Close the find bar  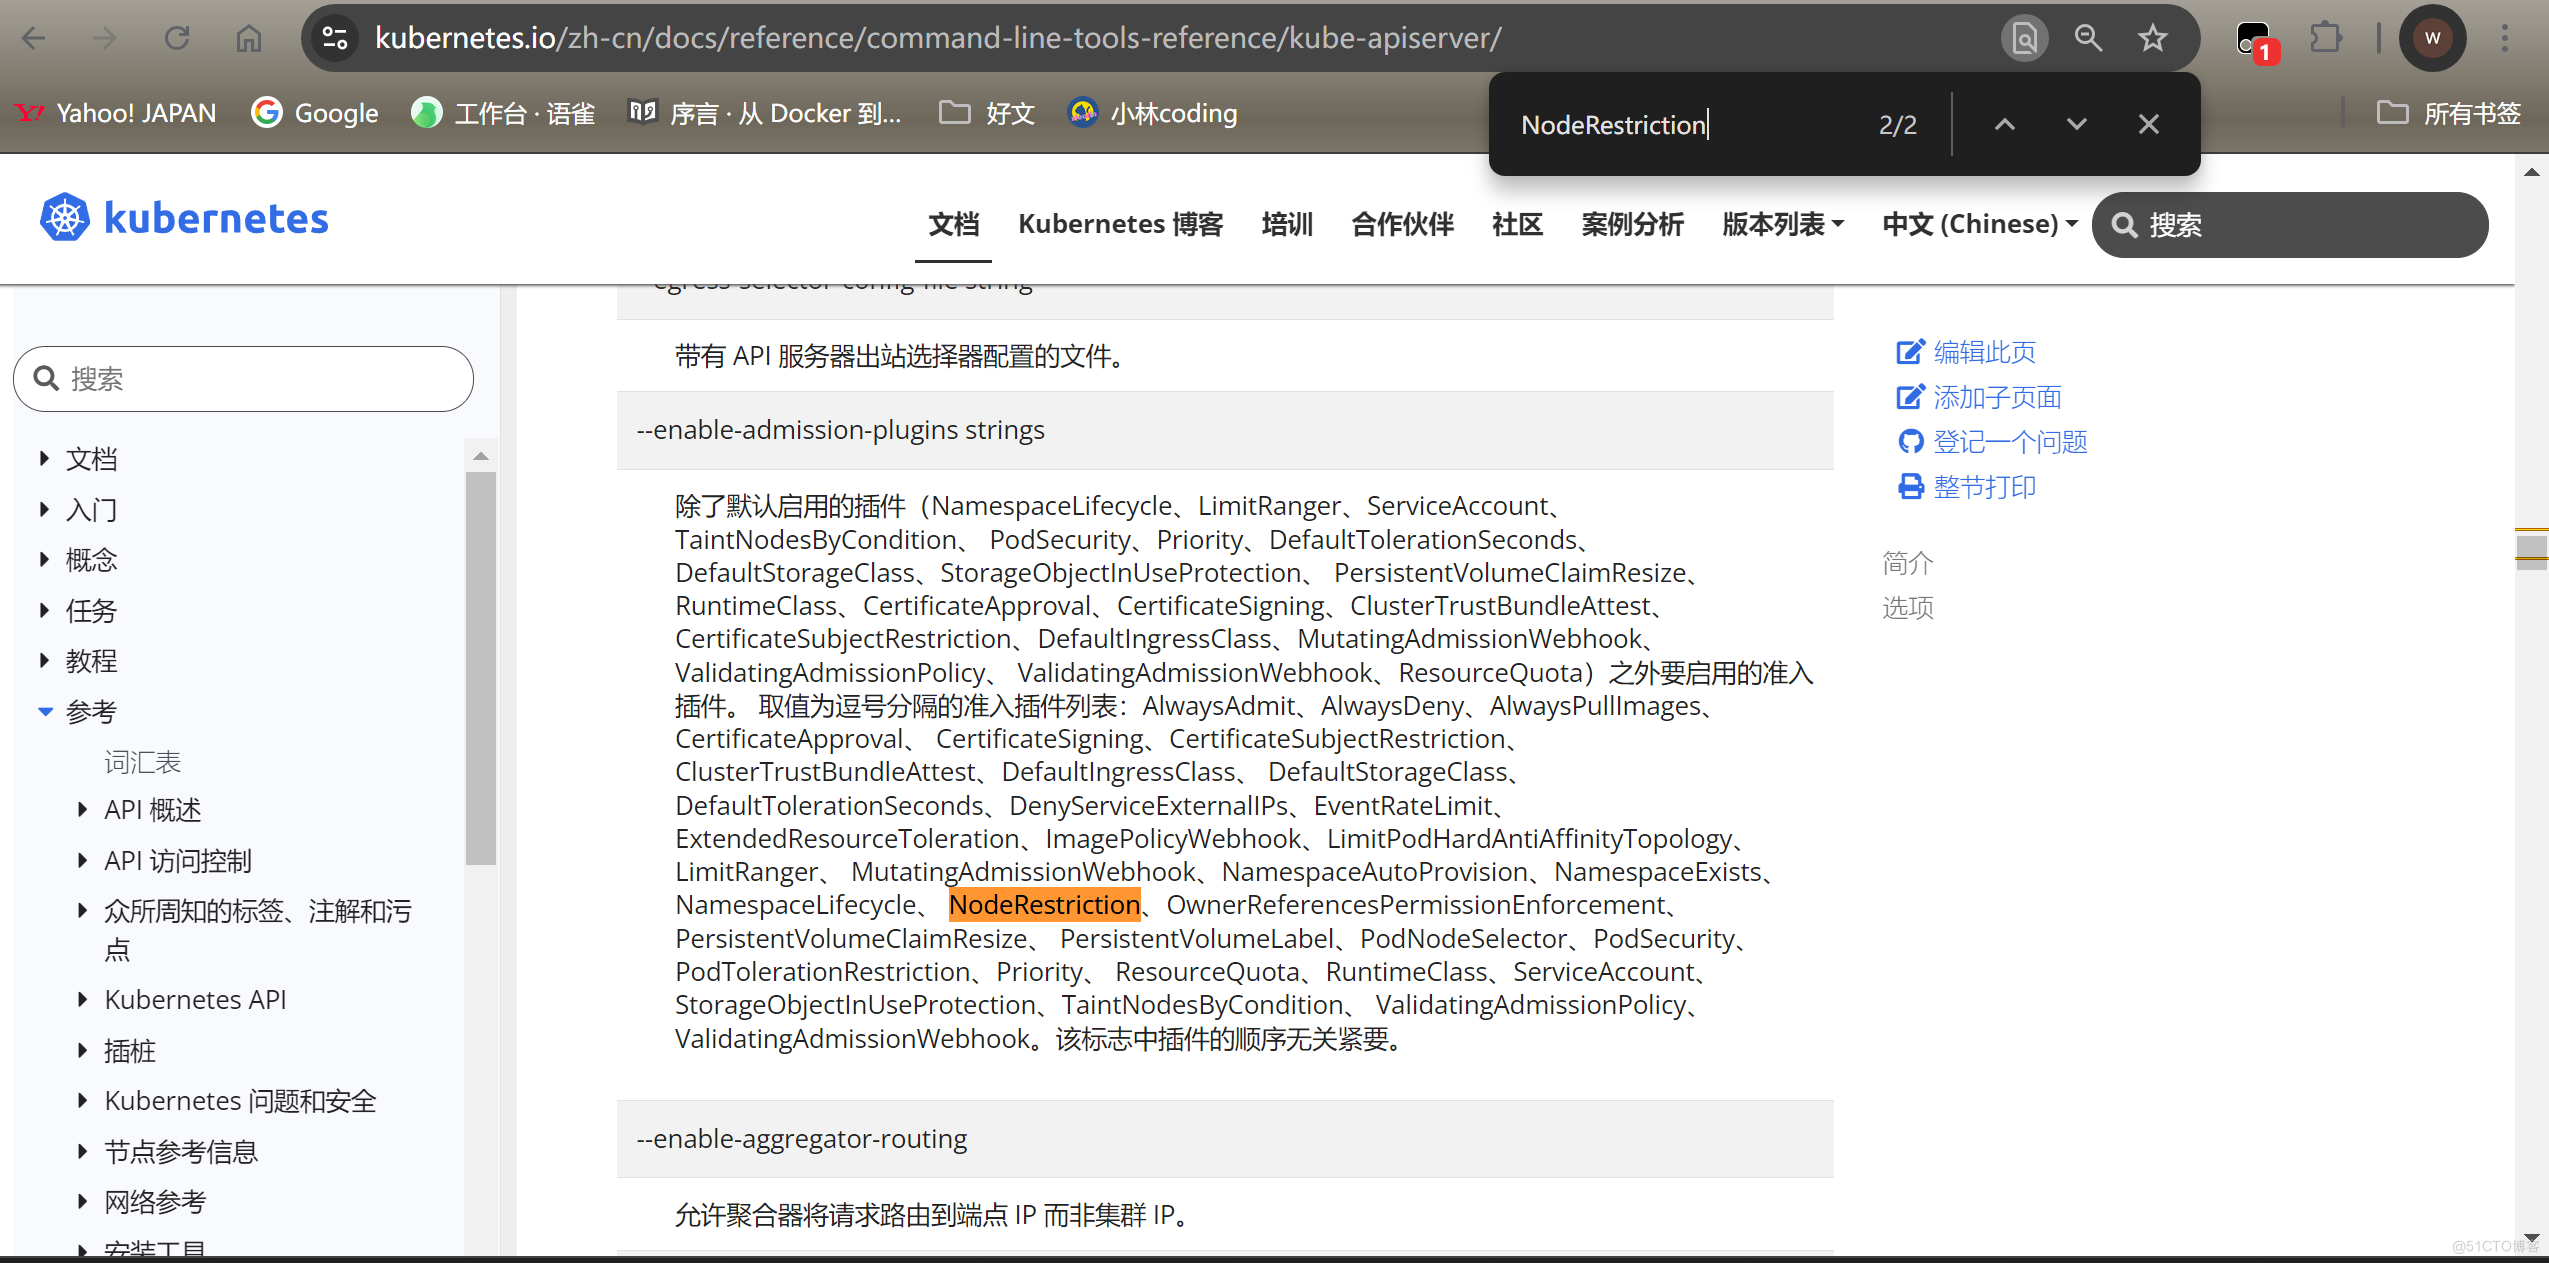pos(2148,124)
